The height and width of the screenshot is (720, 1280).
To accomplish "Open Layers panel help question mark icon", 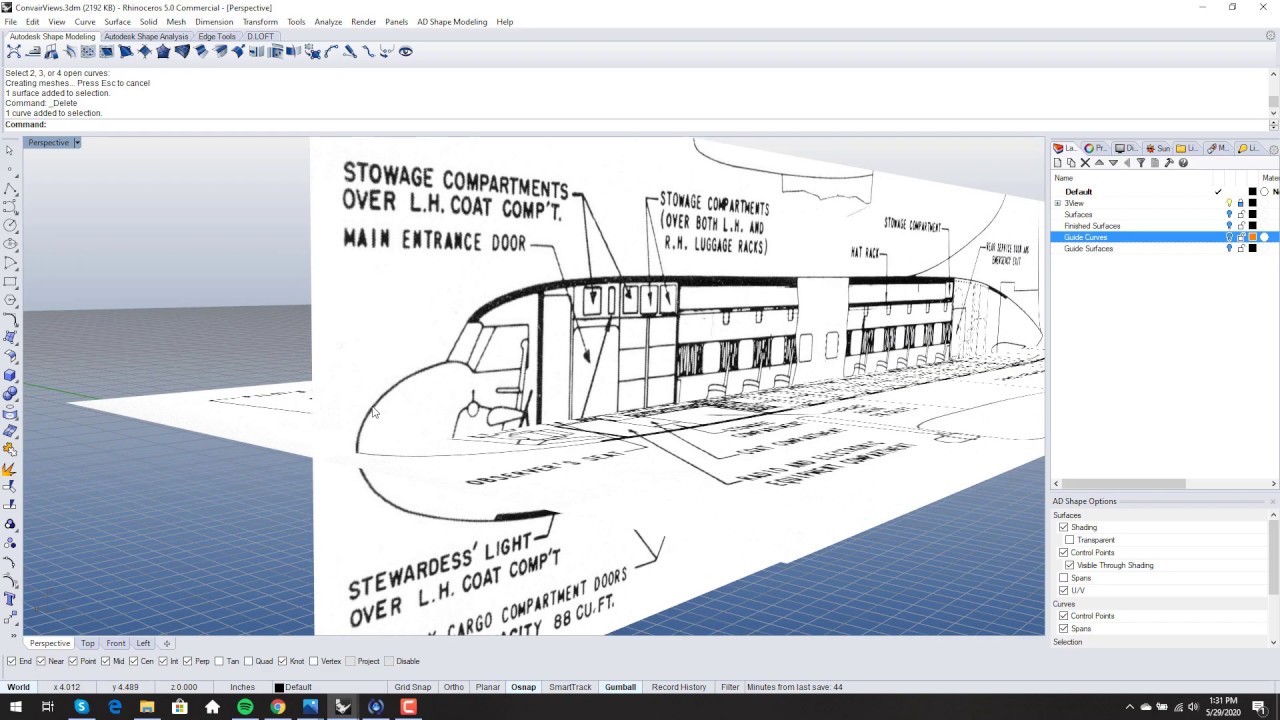I will pos(1183,163).
